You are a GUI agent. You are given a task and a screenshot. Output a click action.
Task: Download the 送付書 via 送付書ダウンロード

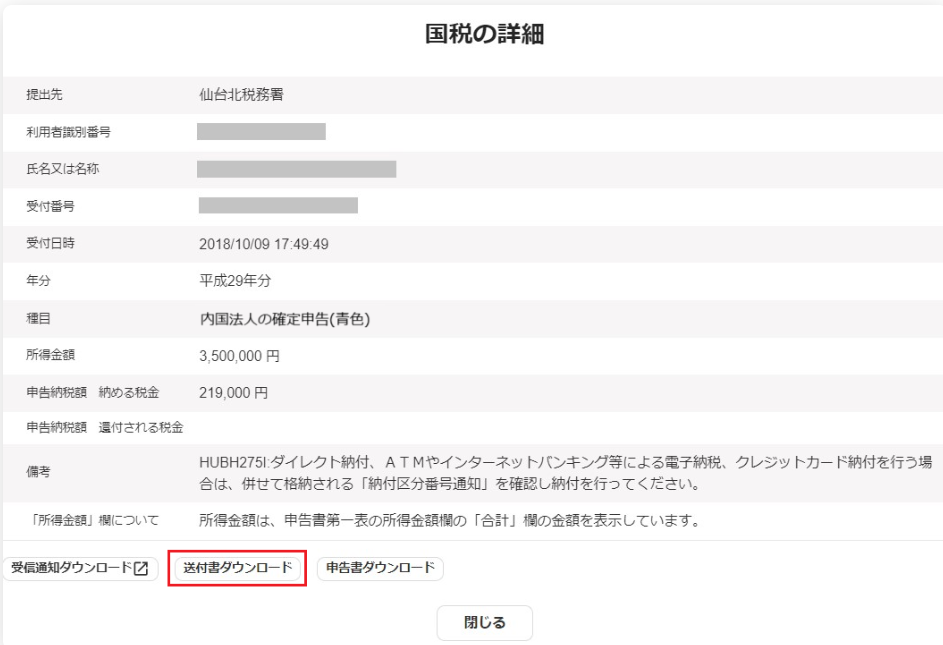coord(238,568)
